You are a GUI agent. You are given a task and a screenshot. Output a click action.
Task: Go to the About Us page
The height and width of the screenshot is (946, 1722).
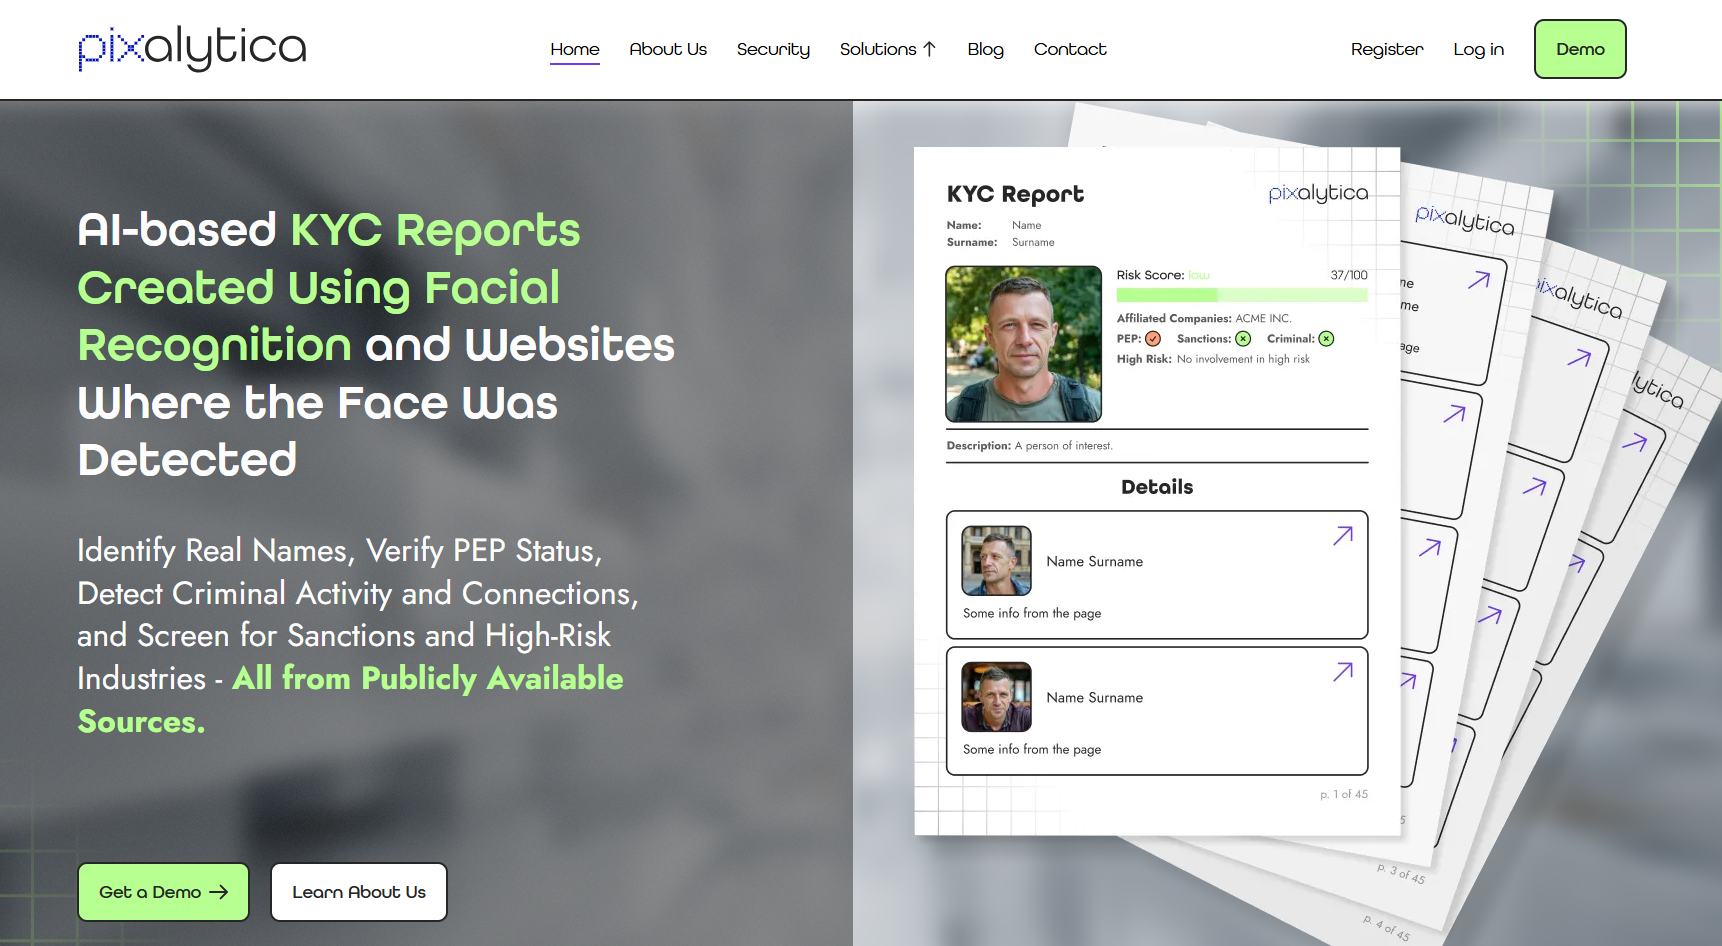(x=668, y=49)
